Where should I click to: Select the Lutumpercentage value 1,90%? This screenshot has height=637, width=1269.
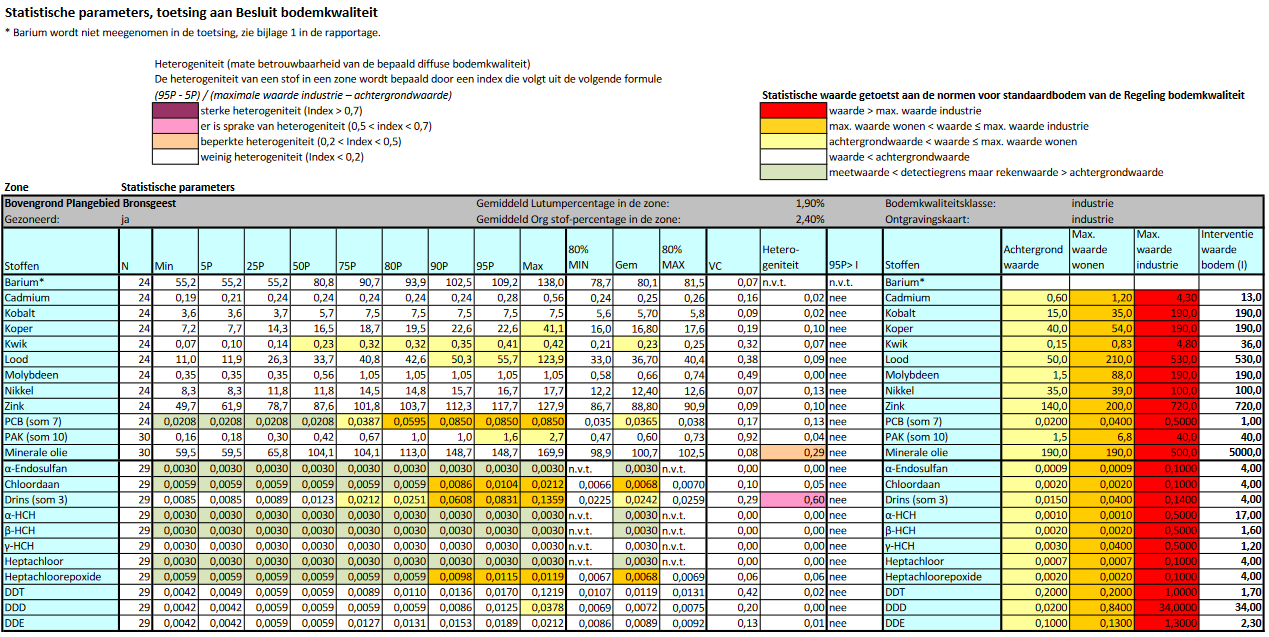coord(810,203)
